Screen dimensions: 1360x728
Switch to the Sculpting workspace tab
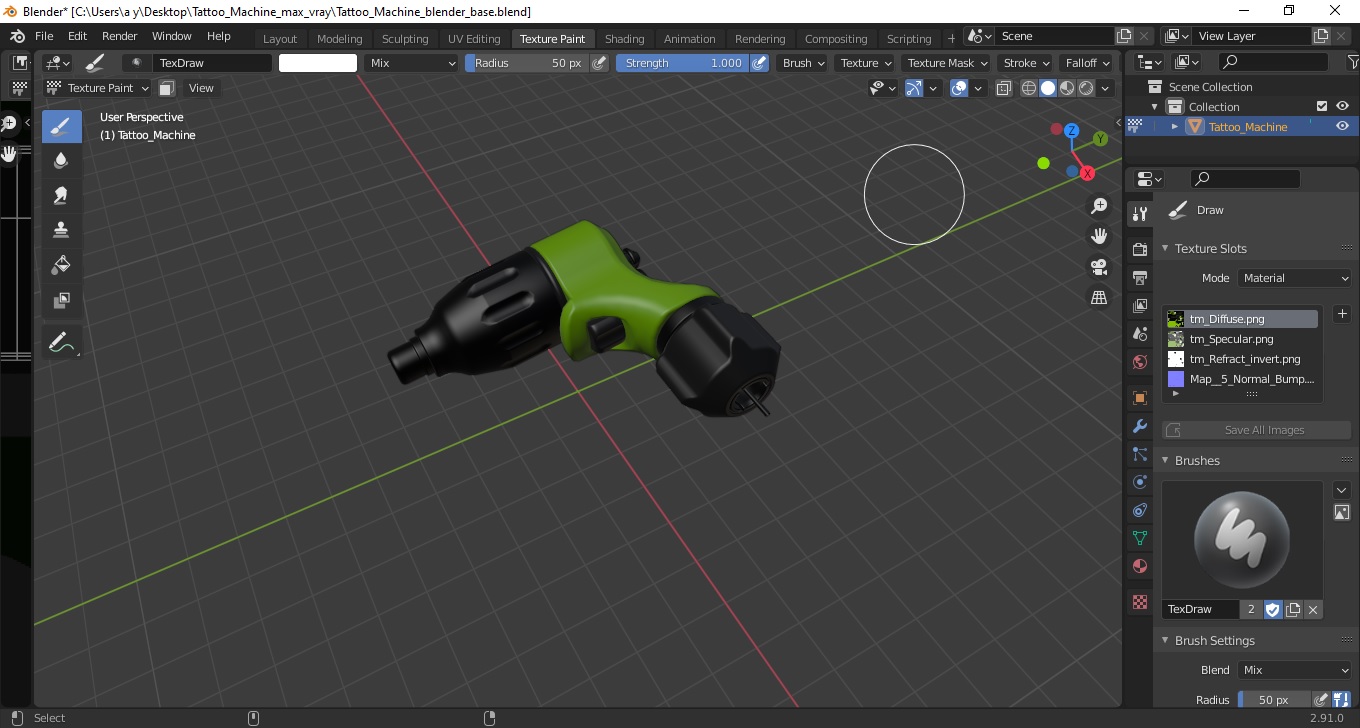(405, 39)
